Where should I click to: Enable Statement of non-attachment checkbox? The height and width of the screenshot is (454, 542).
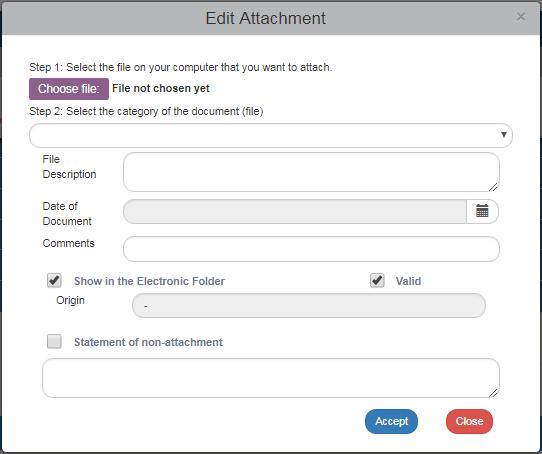click(54, 341)
